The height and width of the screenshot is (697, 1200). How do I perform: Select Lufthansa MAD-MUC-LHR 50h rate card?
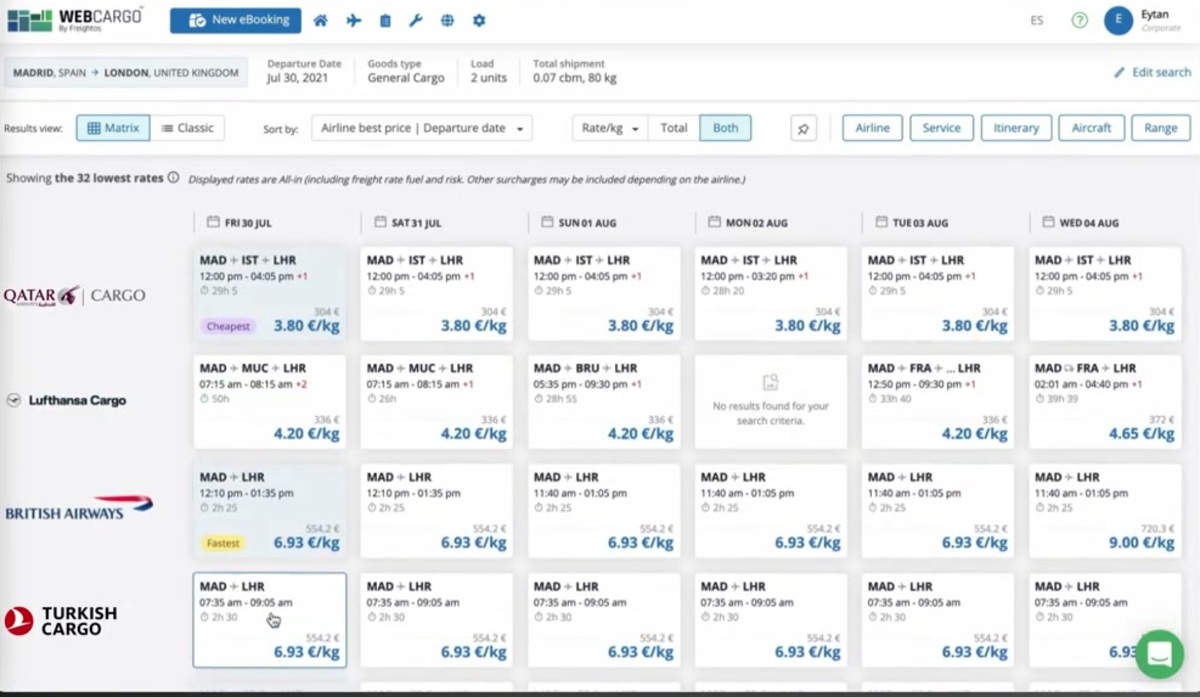(x=269, y=403)
